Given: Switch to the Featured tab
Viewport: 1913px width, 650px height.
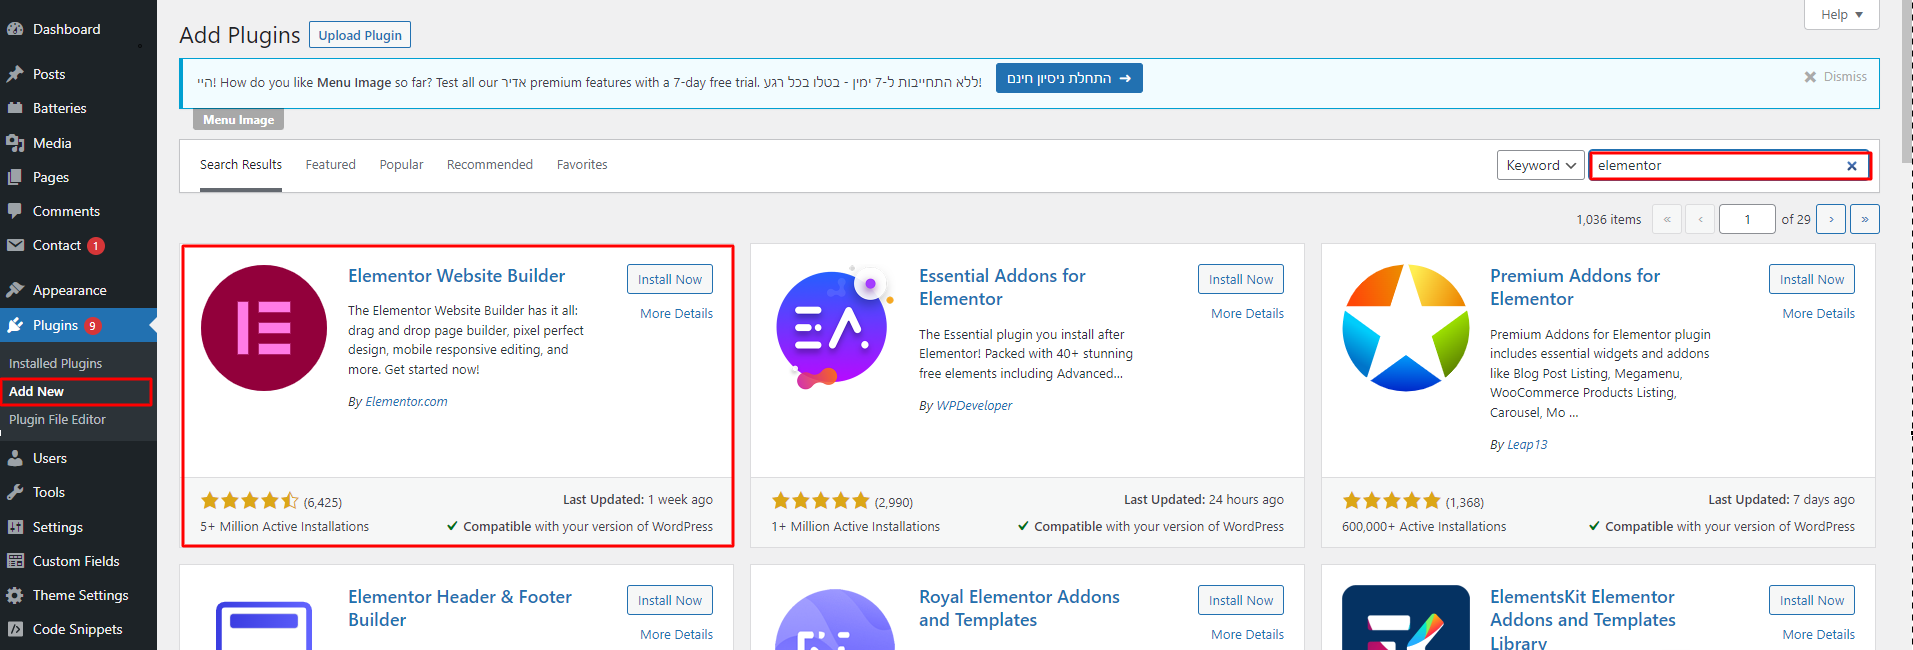Looking at the screenshot, I should click(331, 165).
